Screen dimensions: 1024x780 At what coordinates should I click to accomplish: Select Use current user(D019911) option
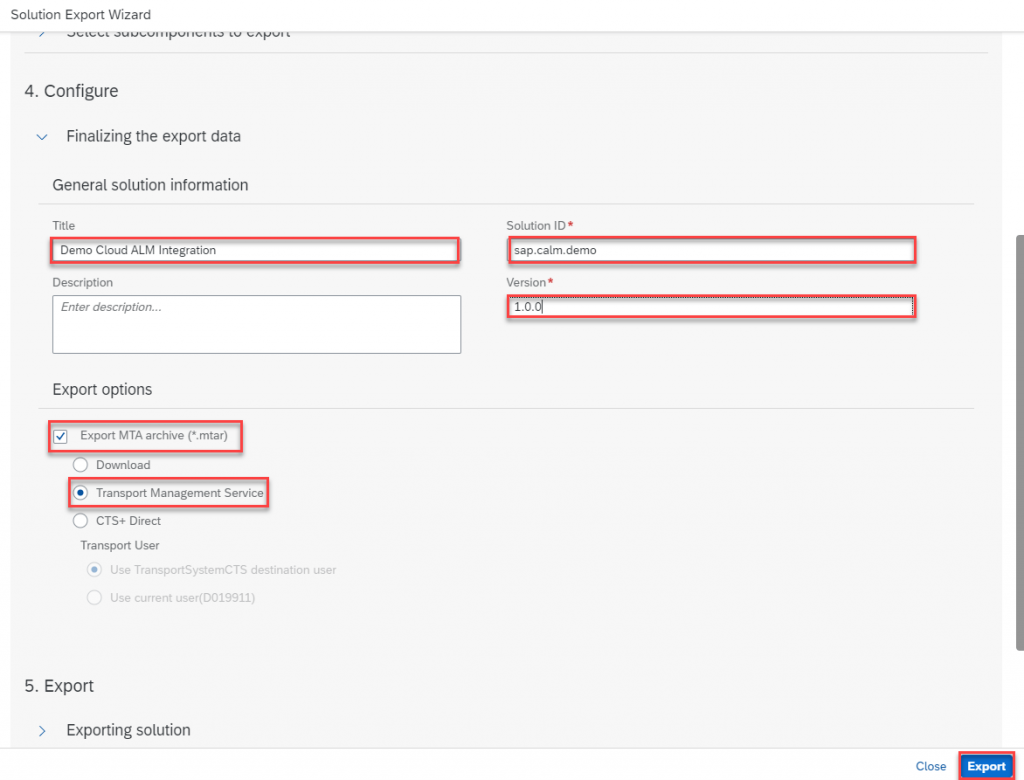click(x=95, y=598)
